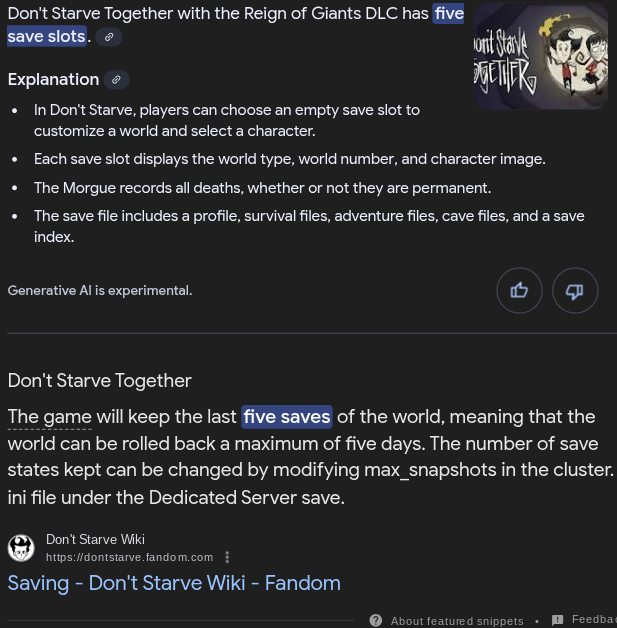Open three-dot menu beside dontstarve.fandom.com
This screenshot has width=617, height=628.
click(227, 557)
